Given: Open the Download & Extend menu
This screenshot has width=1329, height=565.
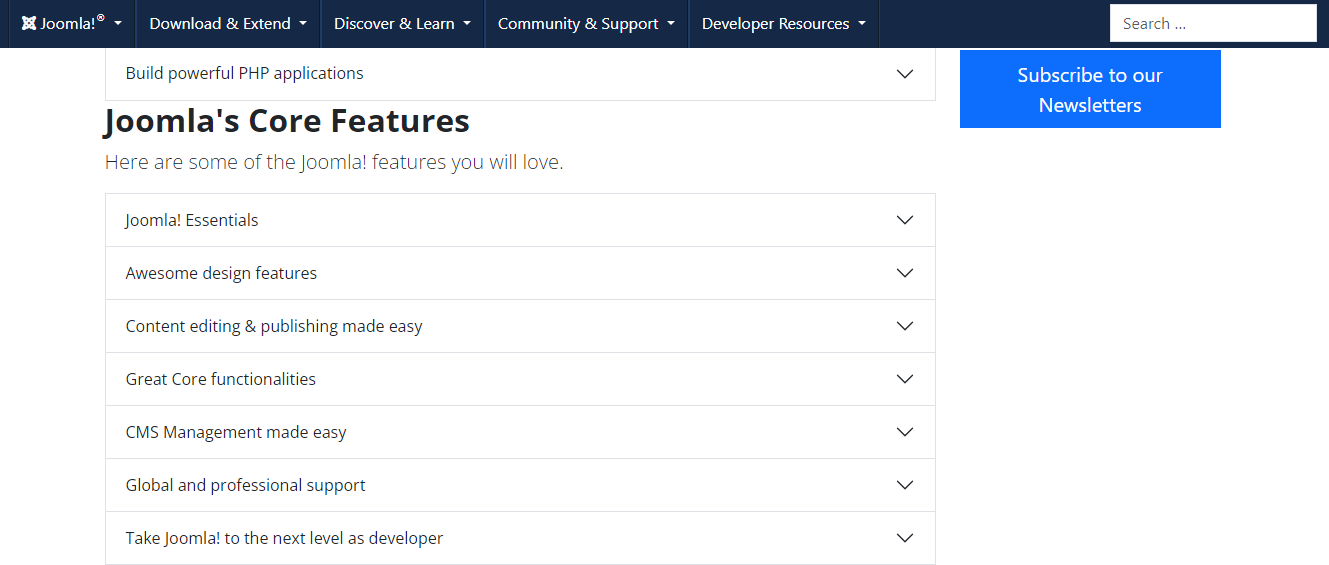Looking at the screenshot, I should (228, 24).
